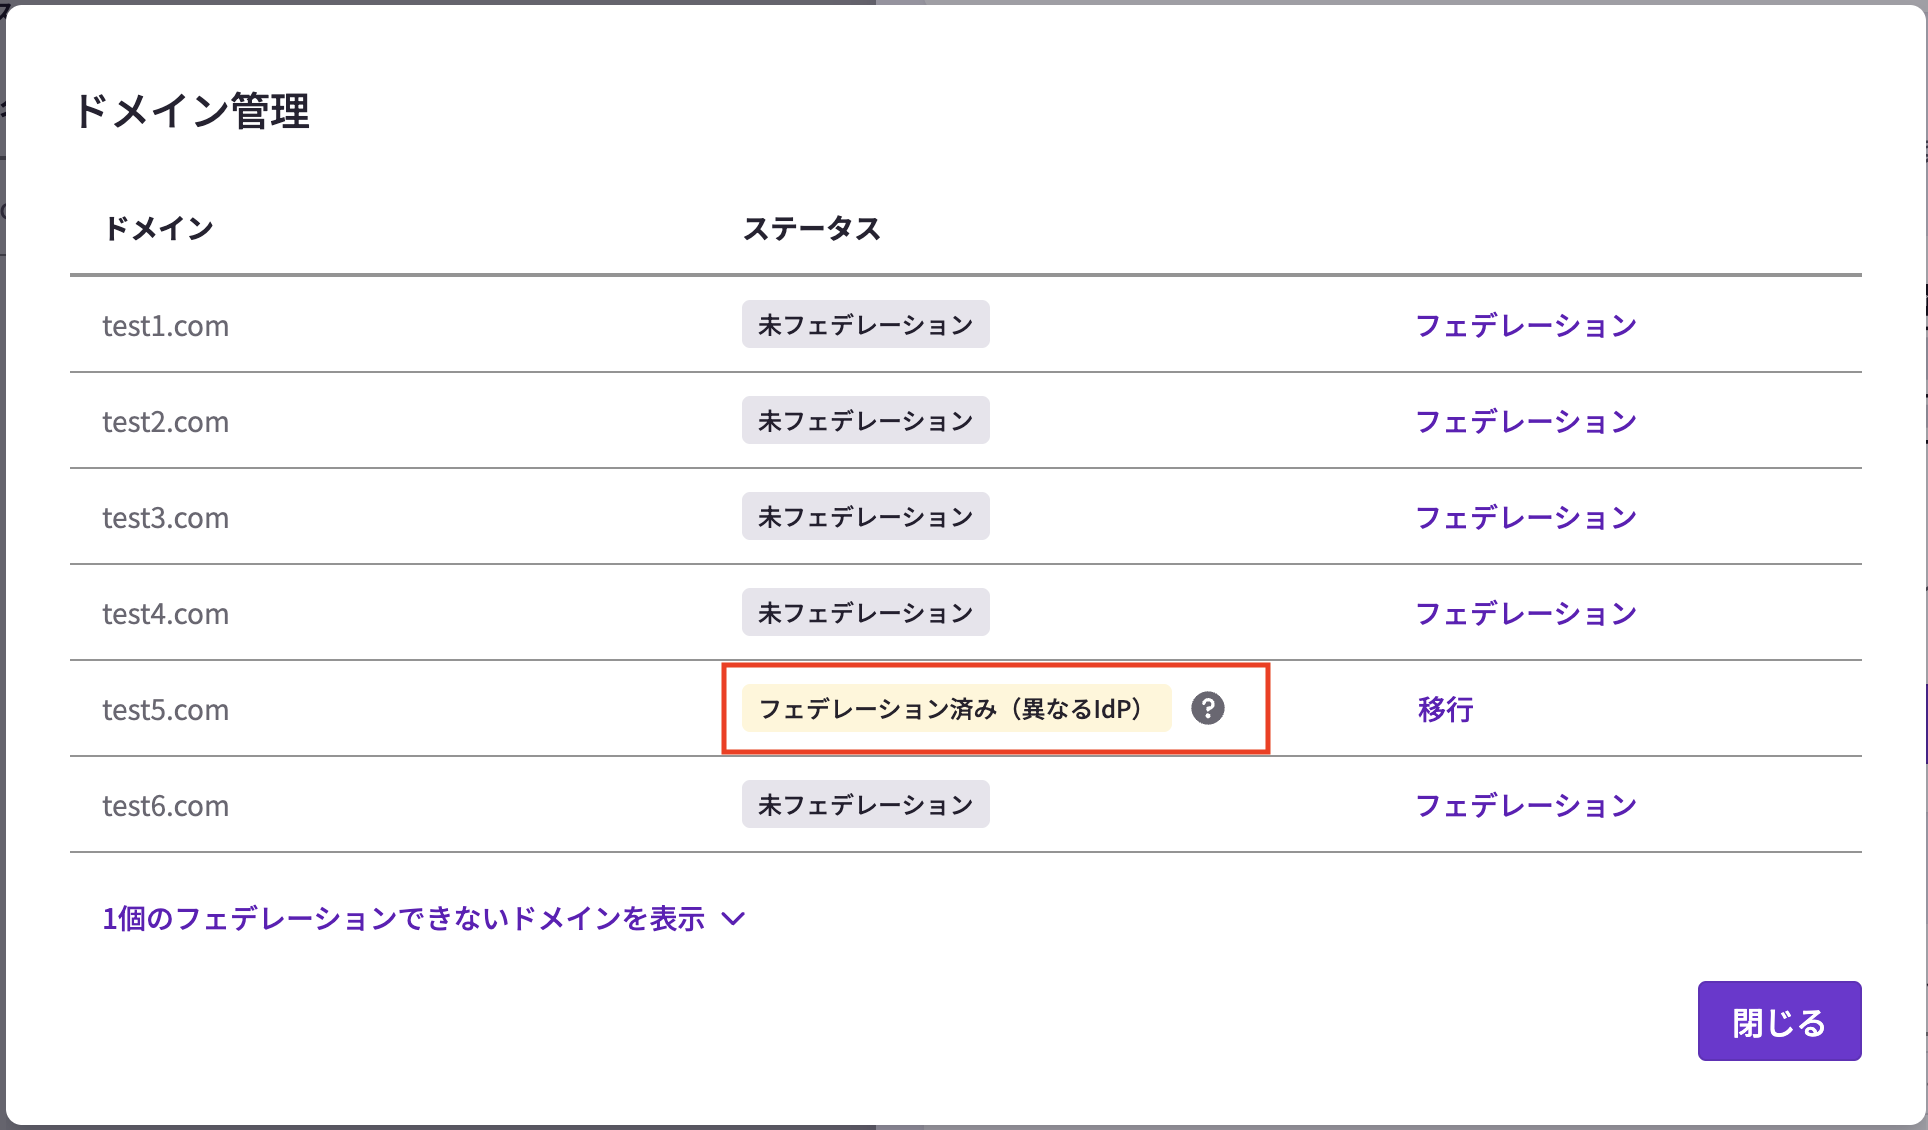1928x1130 pixels.
Task: Click 未フェデレーション badge in test6.com row
Action: [x=865, y=804]
